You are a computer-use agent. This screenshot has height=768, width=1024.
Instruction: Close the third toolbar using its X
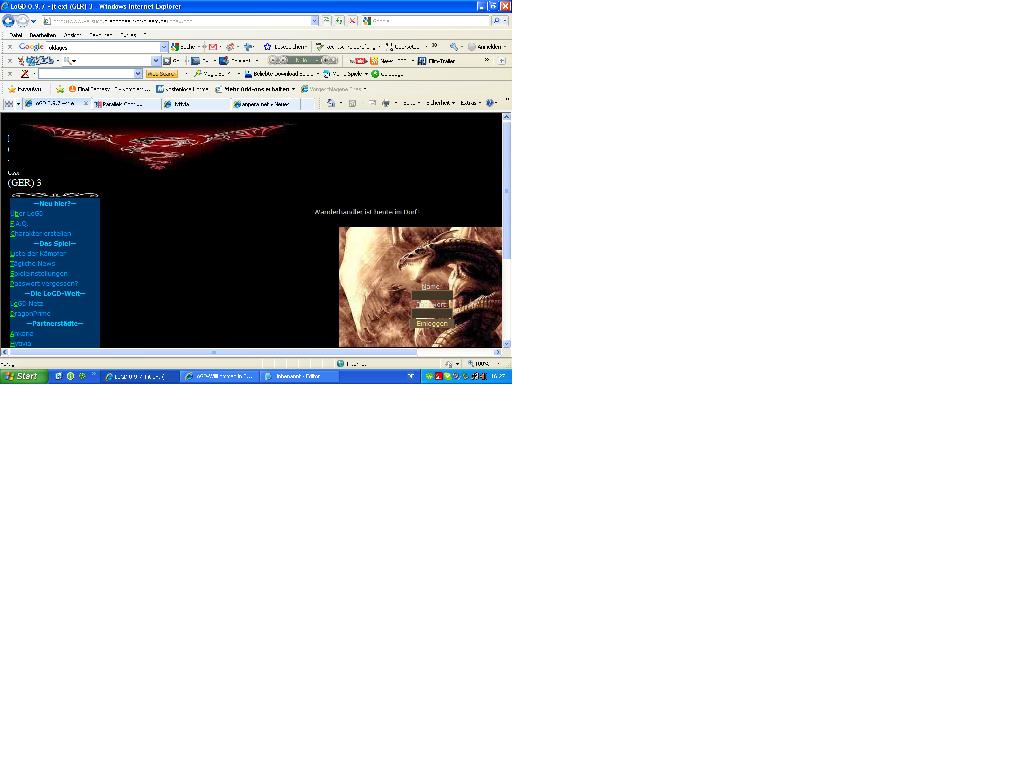pyautogui.click(x=9, y=74)
